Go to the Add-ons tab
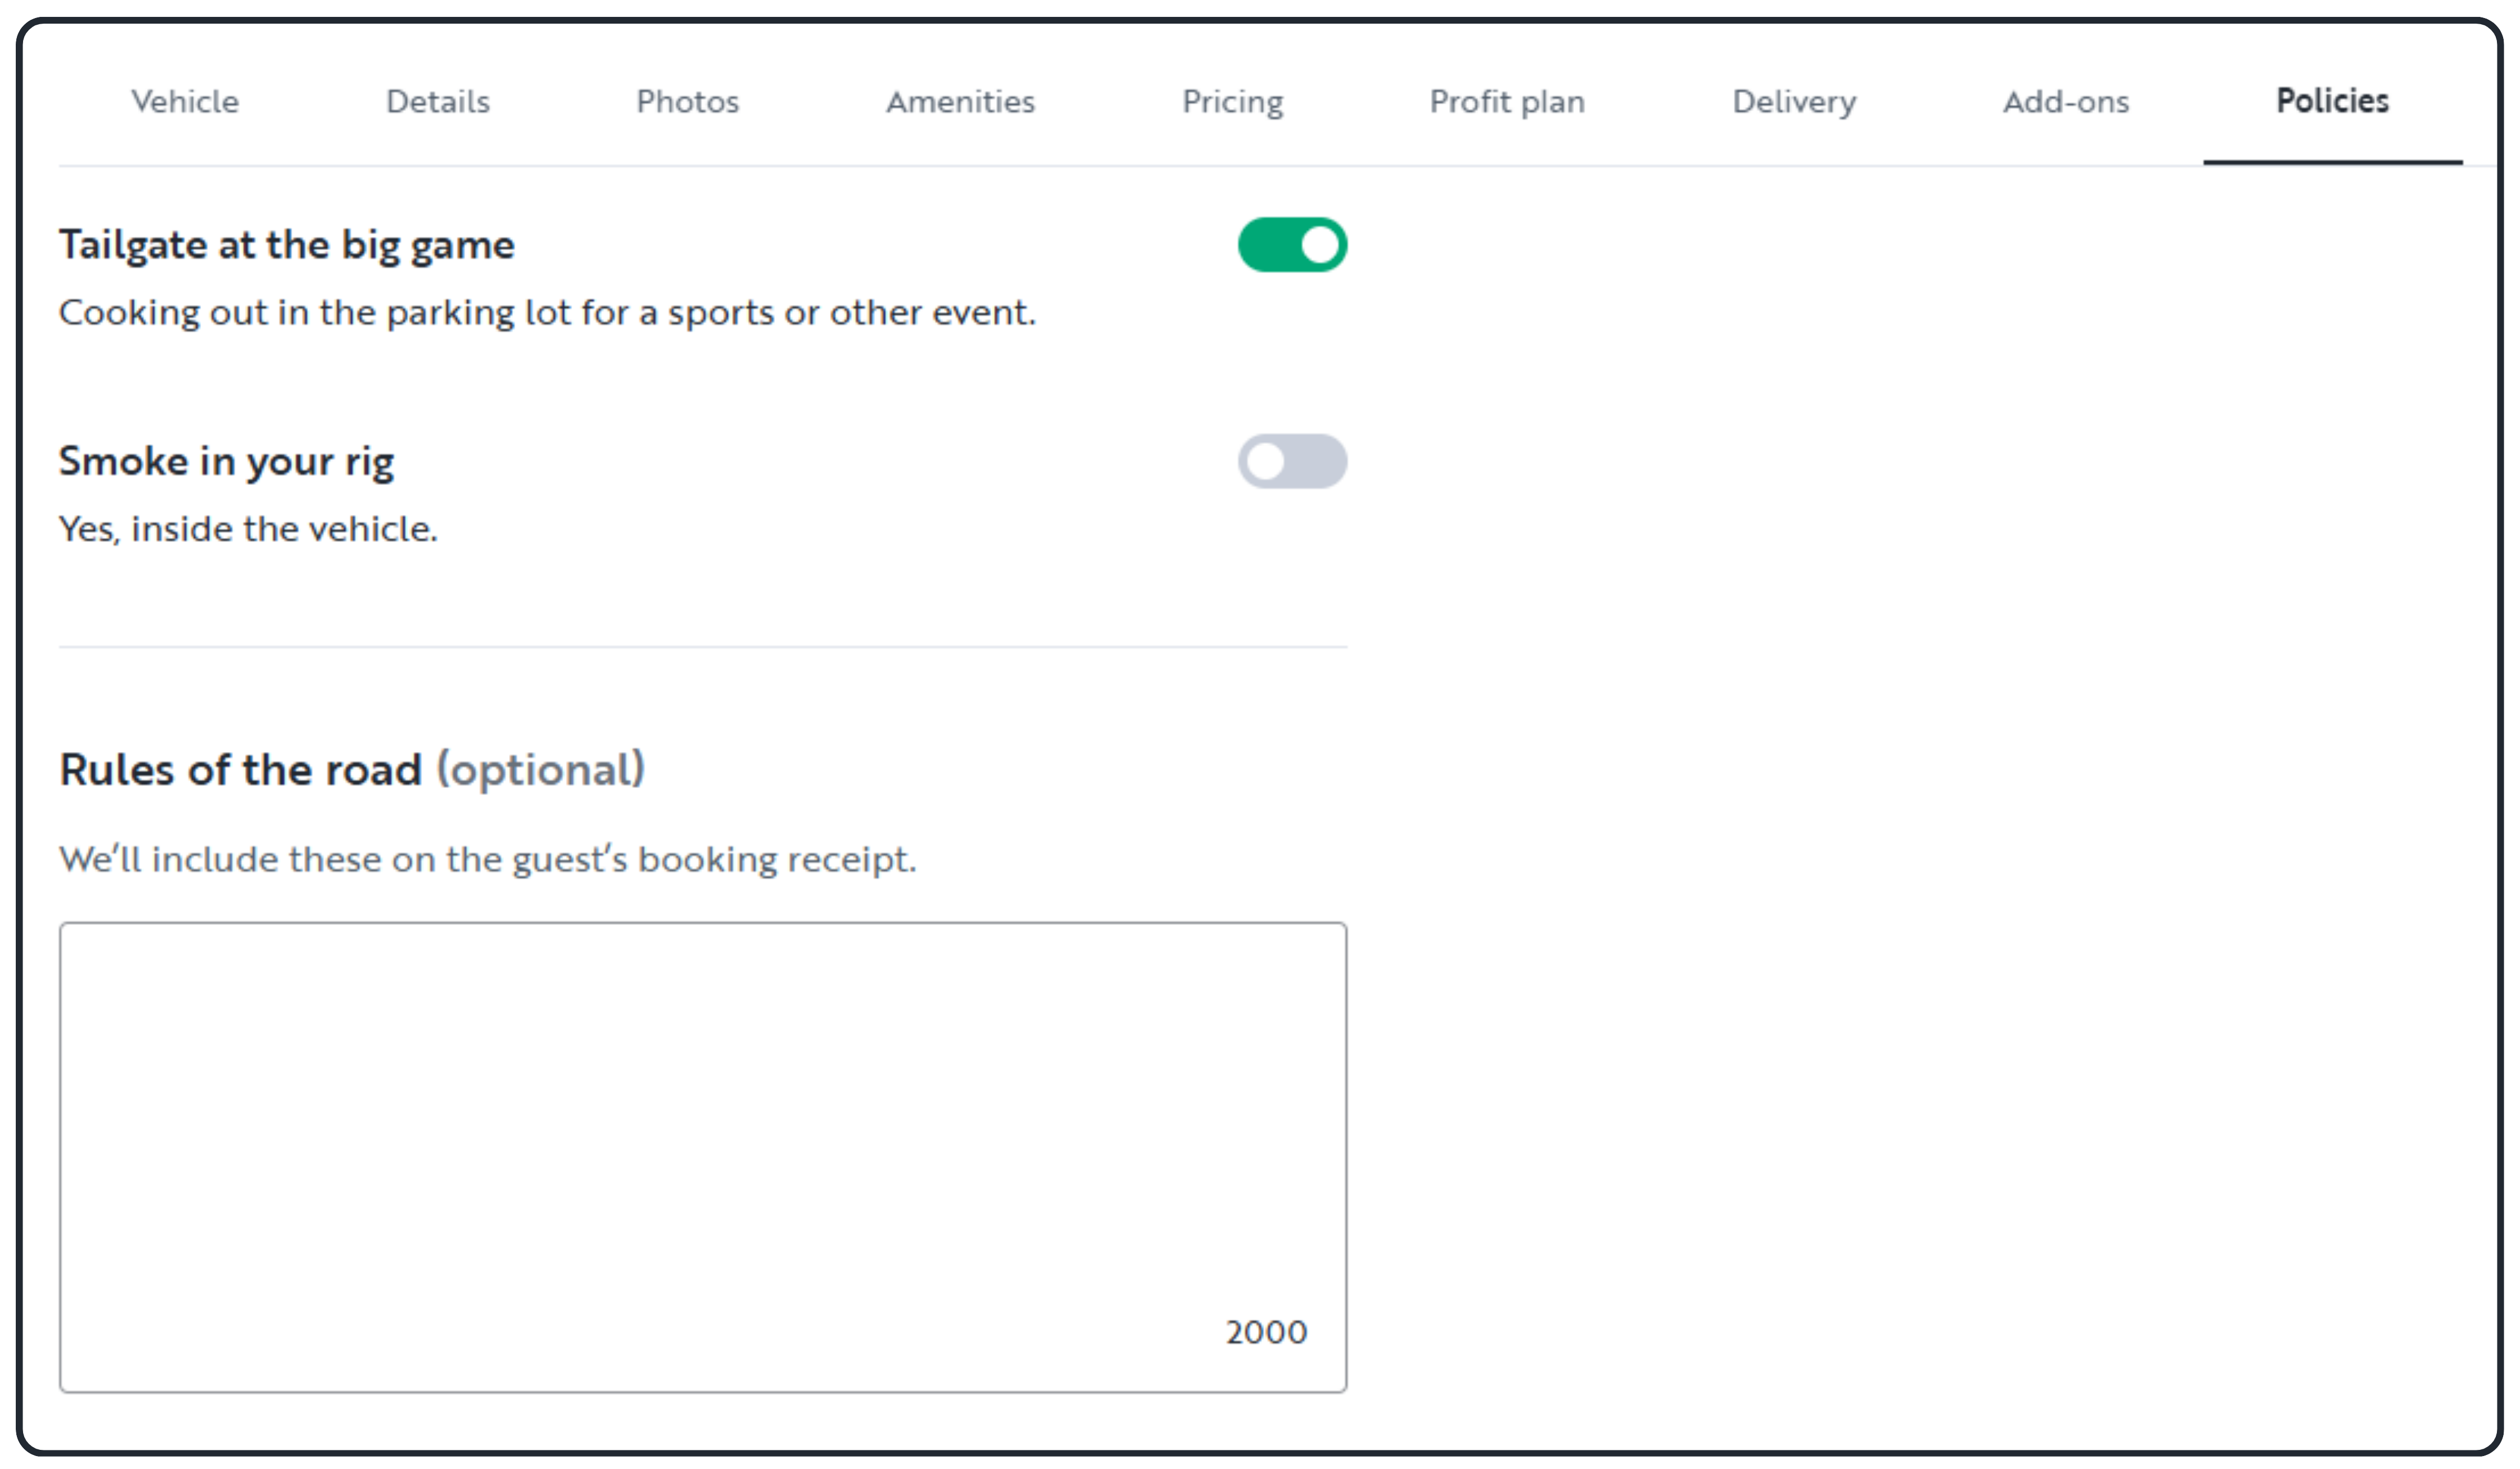 (x=2066, y=101)
